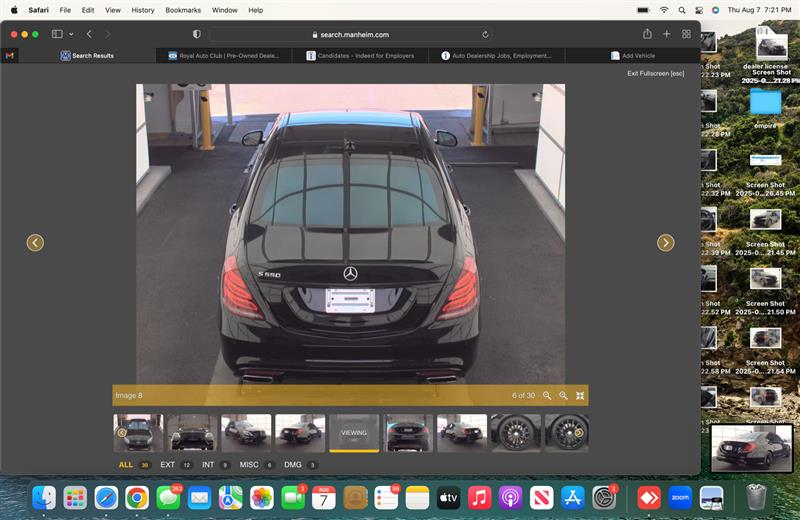The width and height of the screenshot is (800, 520).
Task: Open the second thumbnail showing front grille
Action: 192,433
